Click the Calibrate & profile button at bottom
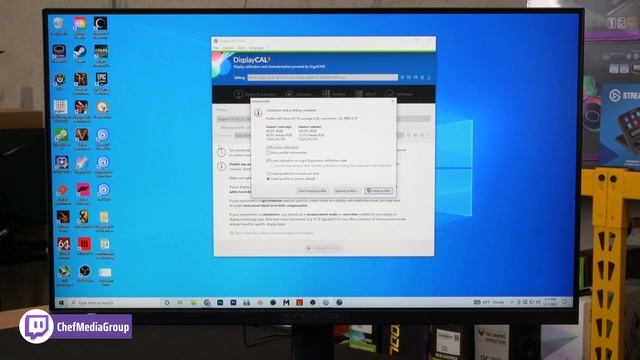Image resolution: width=640 pixels, height=360 pixels. click(324, 248)
